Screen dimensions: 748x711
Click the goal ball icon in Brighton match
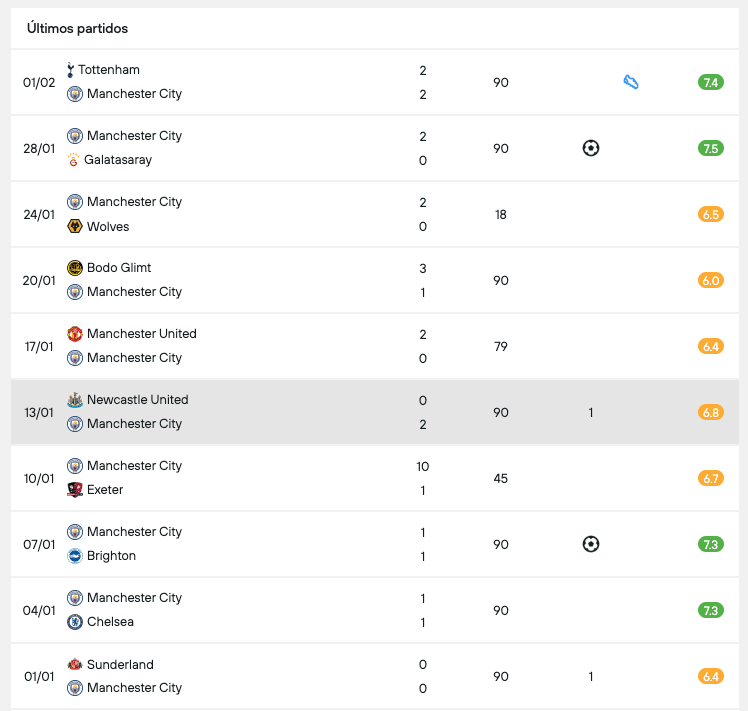pyautogui.click(x=591, y=544)
